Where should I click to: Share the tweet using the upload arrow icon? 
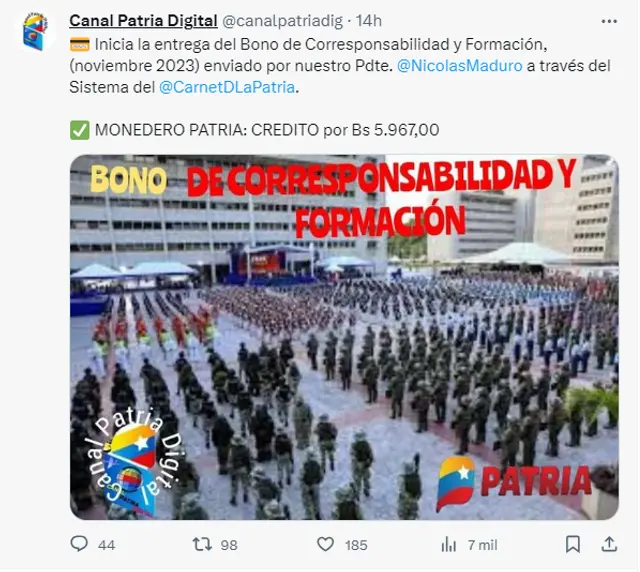click(x=609, y=544)
